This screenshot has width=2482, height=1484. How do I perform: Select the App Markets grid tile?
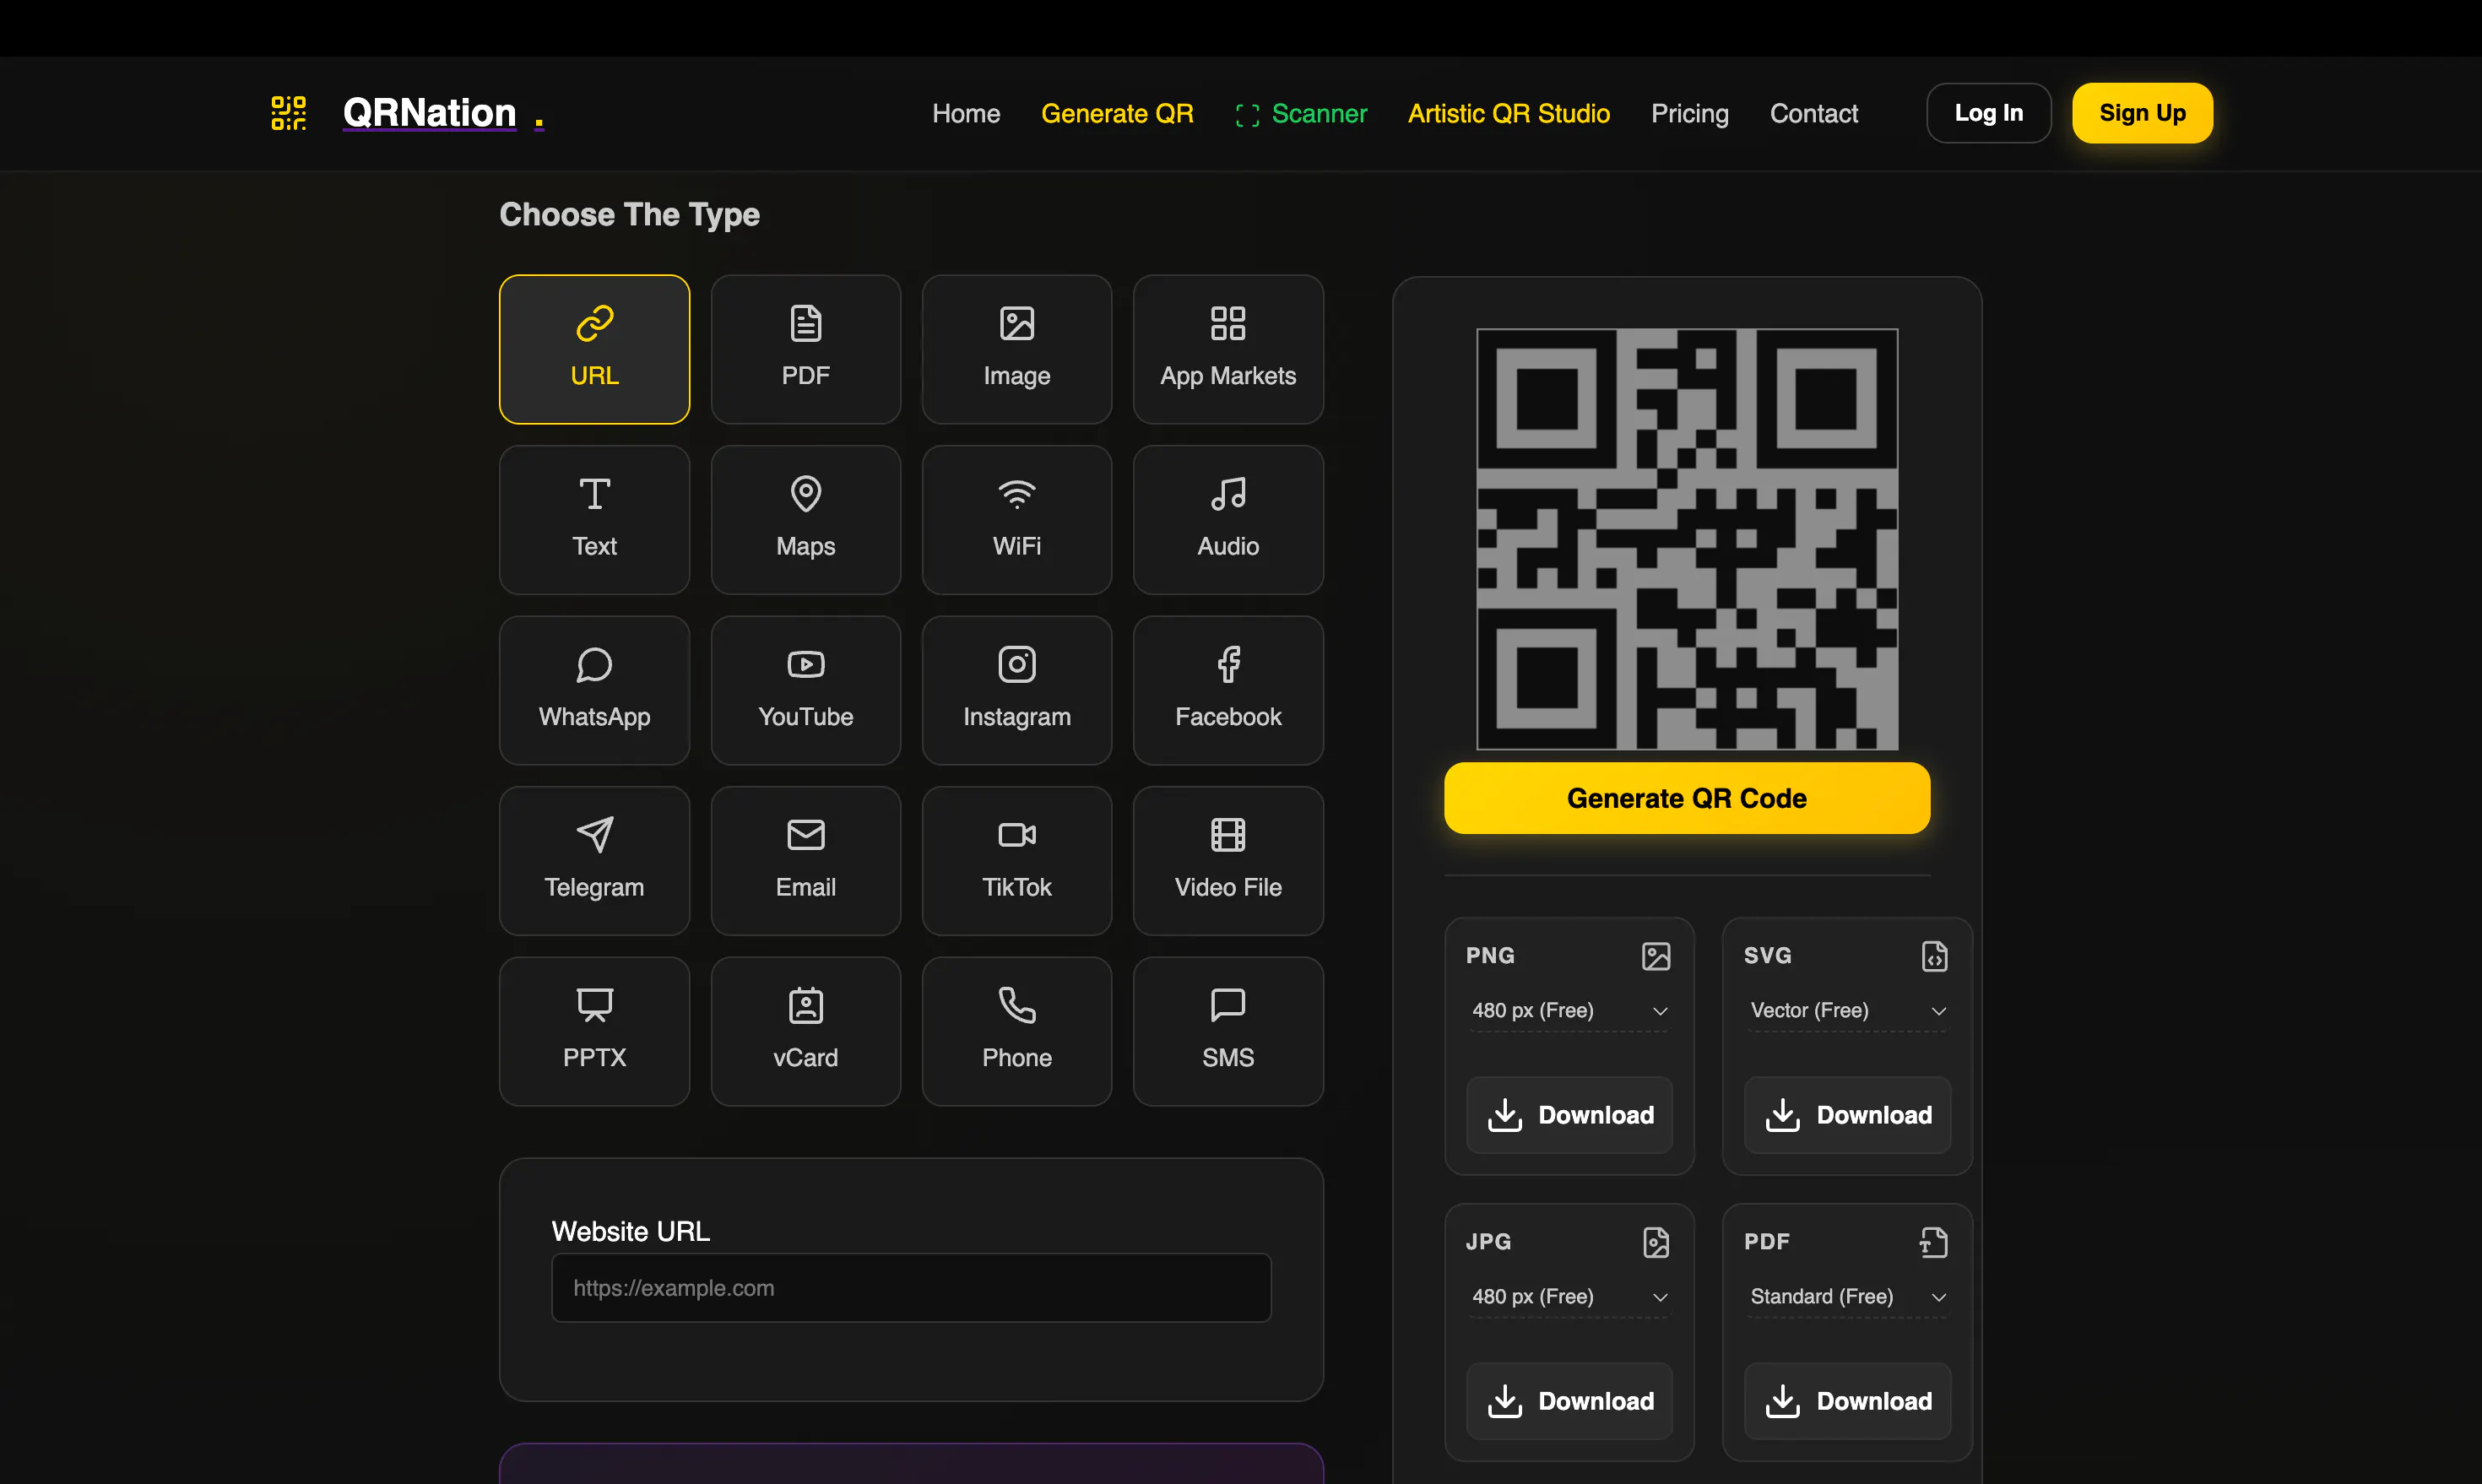click(1228, 349)
